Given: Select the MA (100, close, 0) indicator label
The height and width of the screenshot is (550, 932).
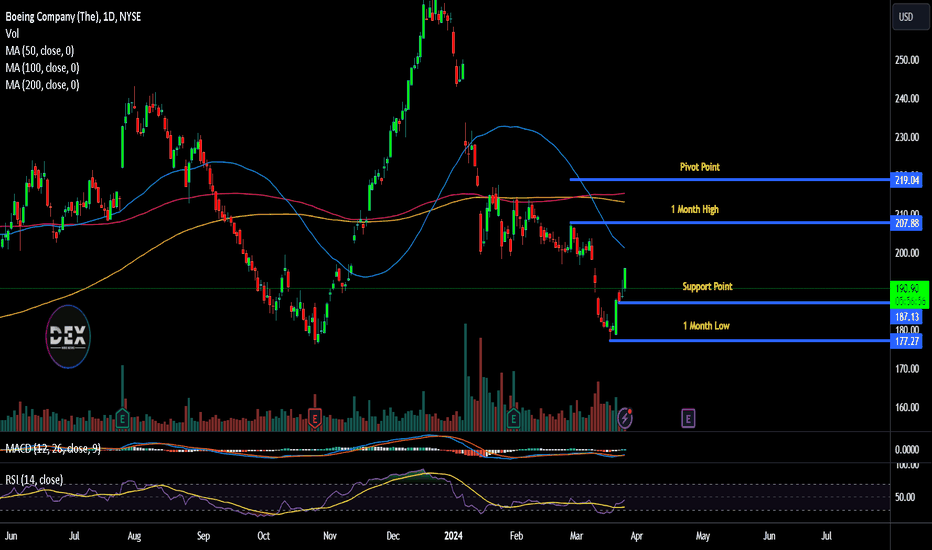Looking at the screenshot, I should pos(42,68).
